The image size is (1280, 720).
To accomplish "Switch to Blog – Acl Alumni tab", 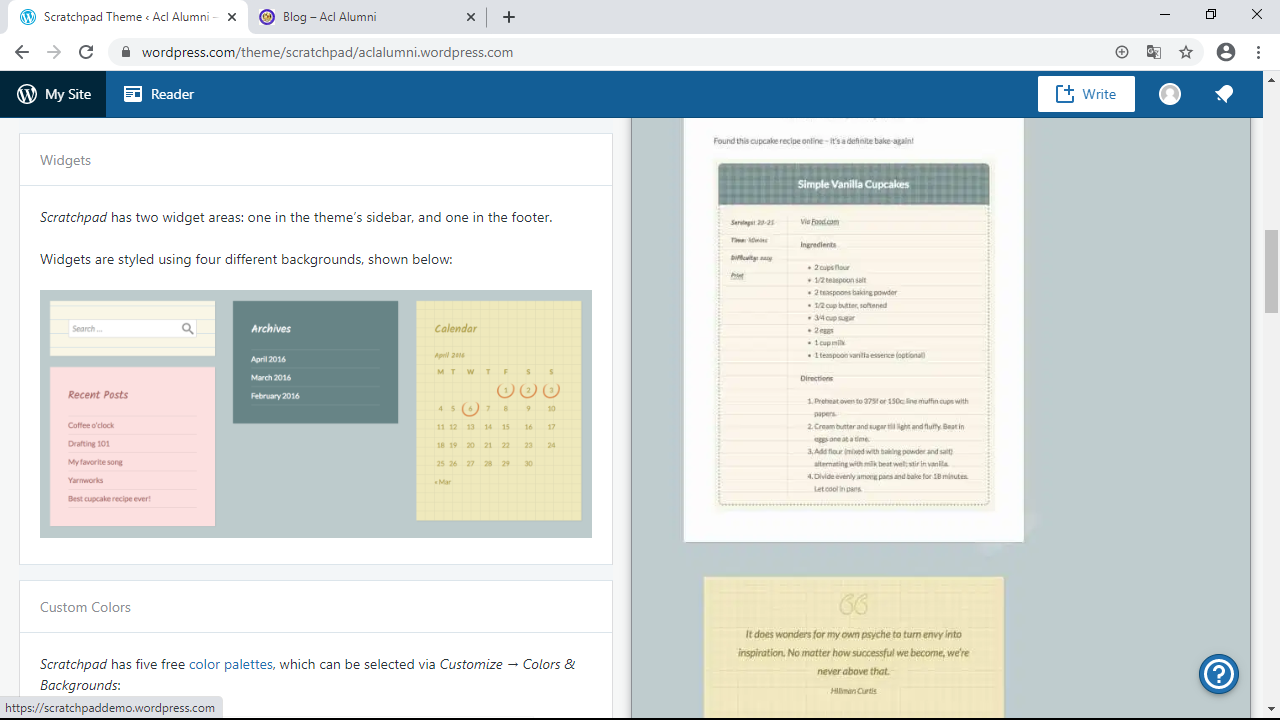I will [360, 17].
